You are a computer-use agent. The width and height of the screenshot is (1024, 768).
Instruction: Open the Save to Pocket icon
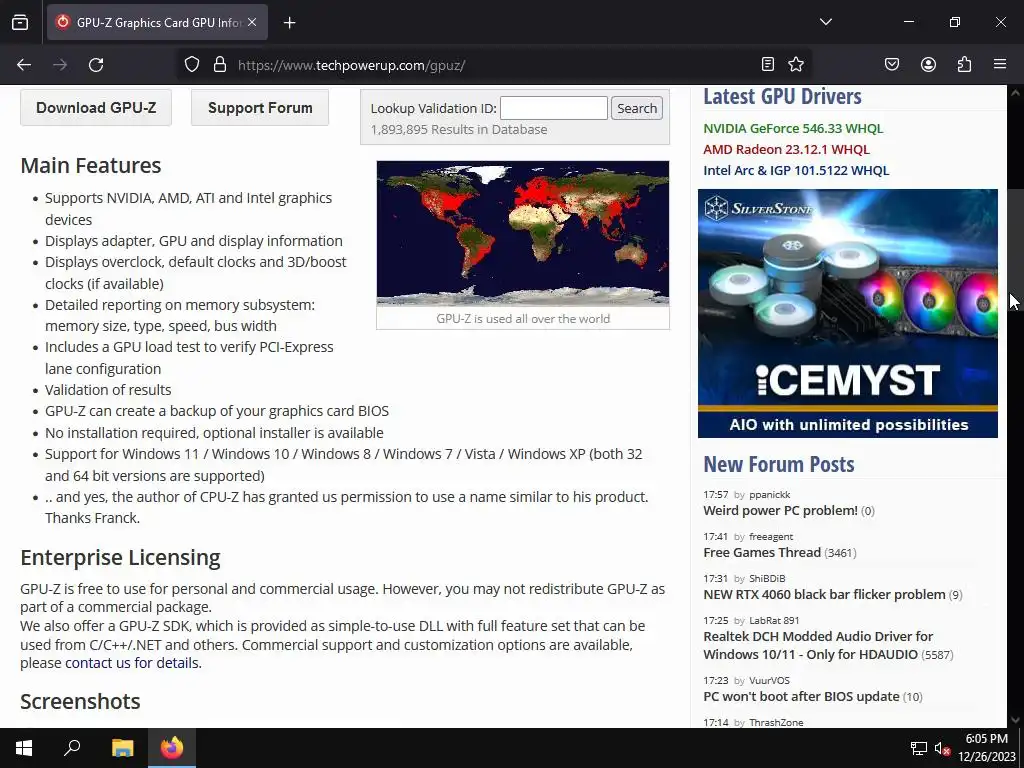coord(891,64)
